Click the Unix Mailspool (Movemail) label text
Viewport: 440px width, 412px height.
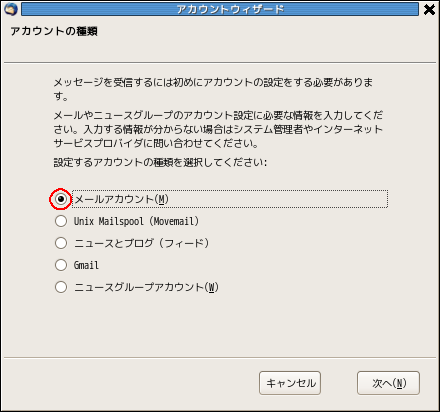pyautogui.click(x=136, y=221)
